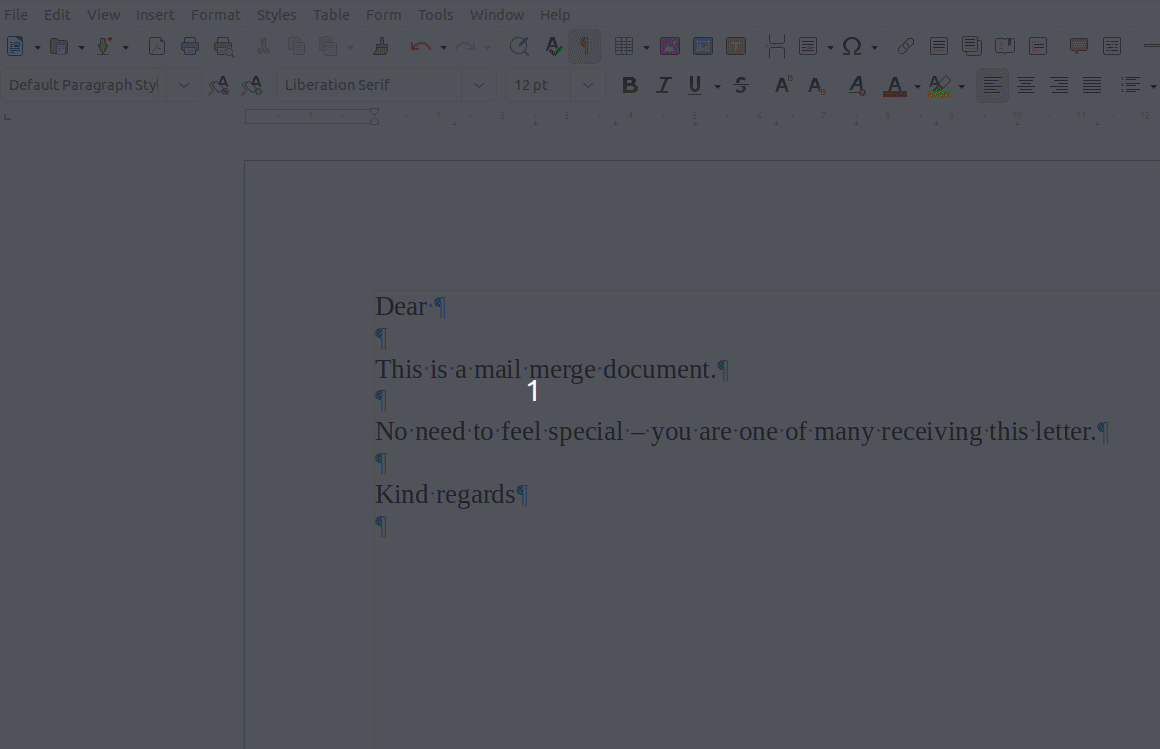Click the Insert Page Break icon
Screen dimensions: 1160x749
point(776,46)
